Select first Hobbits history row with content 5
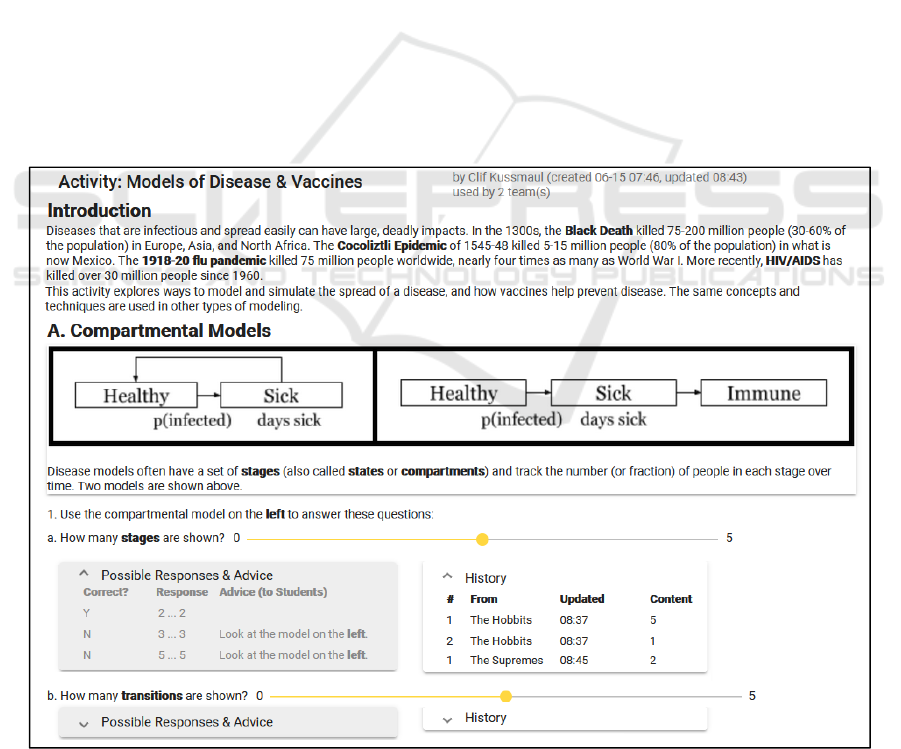Viewport: 901px width, 749px height. coord(500,620)
